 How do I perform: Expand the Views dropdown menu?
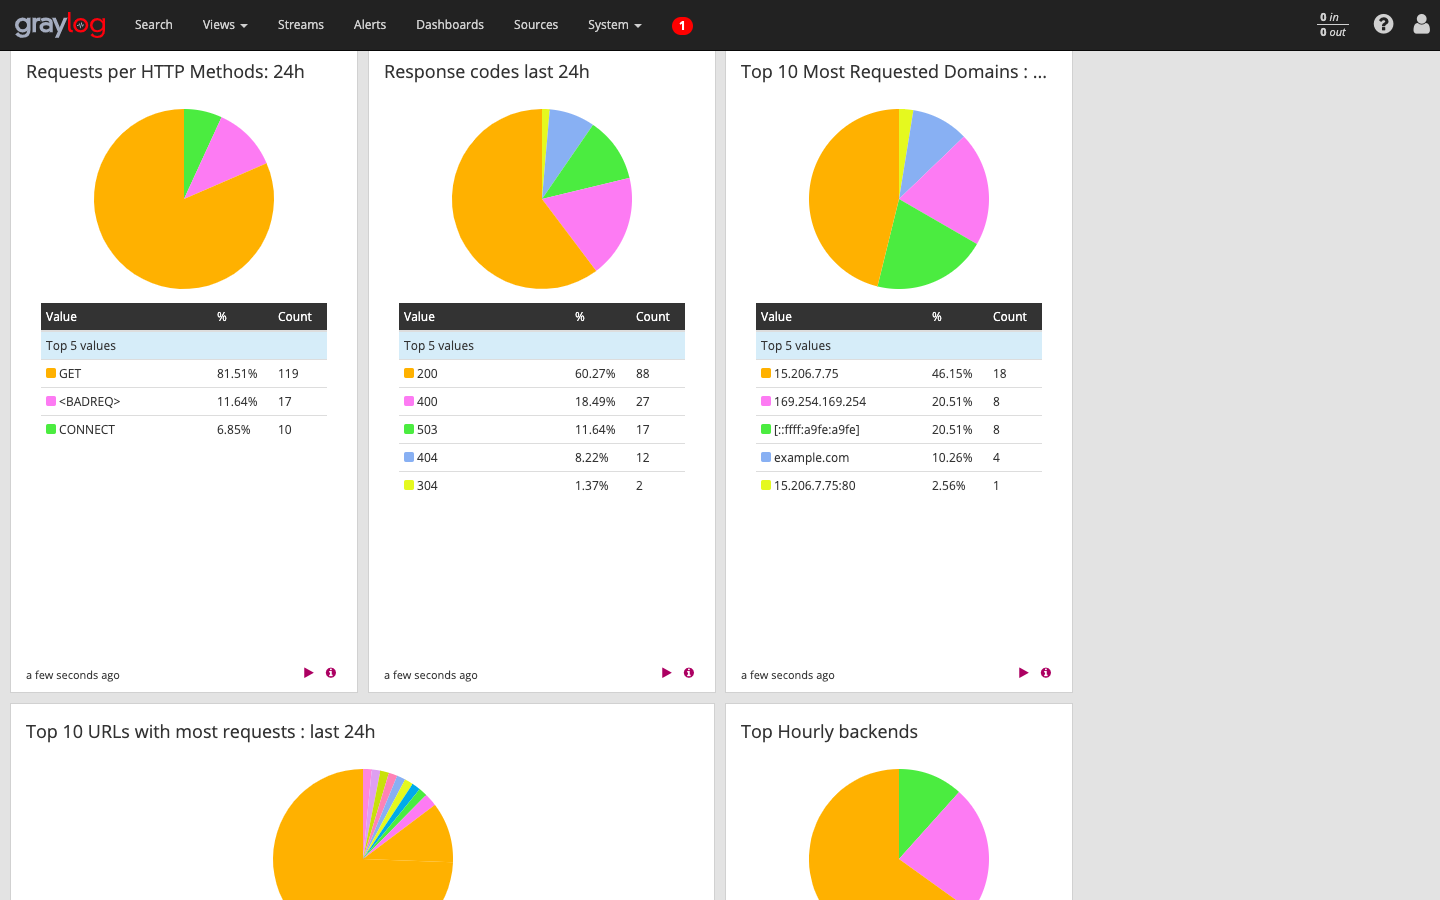(225, 25)
